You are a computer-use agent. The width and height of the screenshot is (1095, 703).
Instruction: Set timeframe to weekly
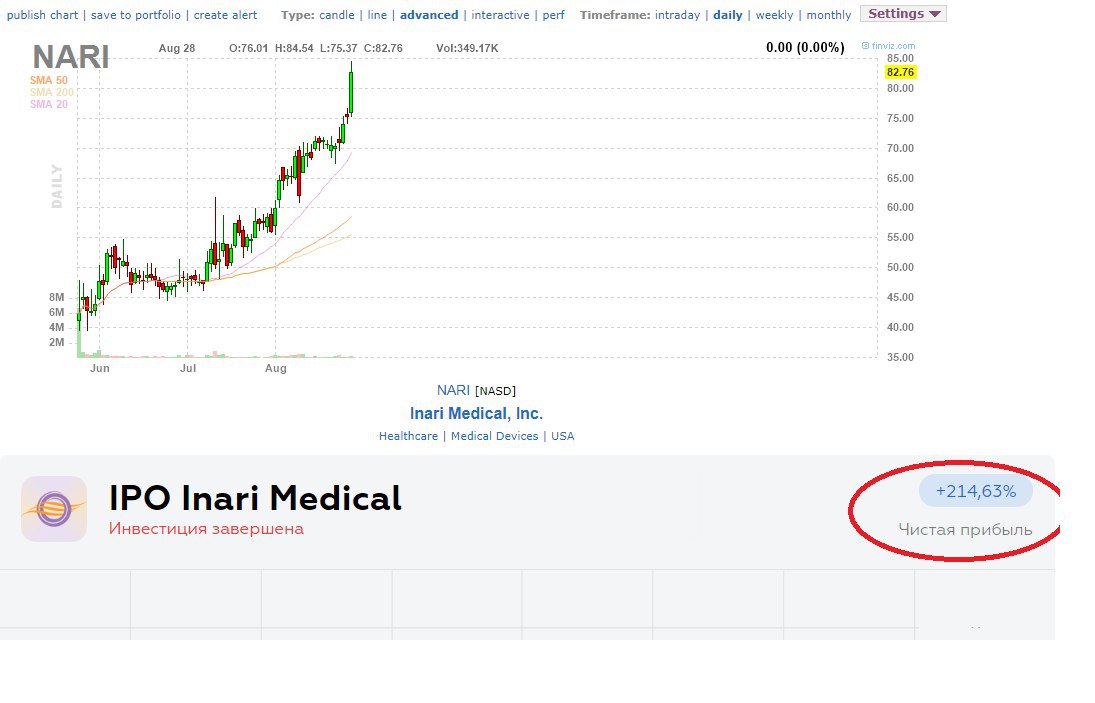pos(774,15)
